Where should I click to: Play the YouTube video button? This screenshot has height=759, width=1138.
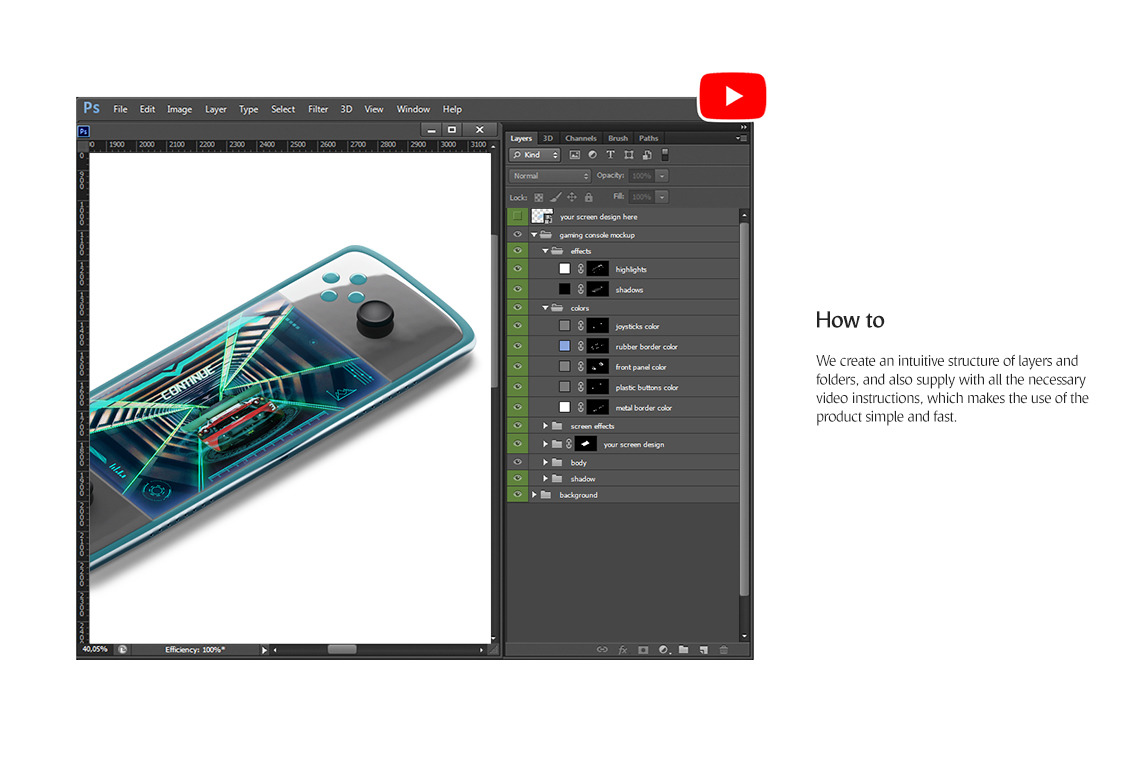tap(732, 95)
